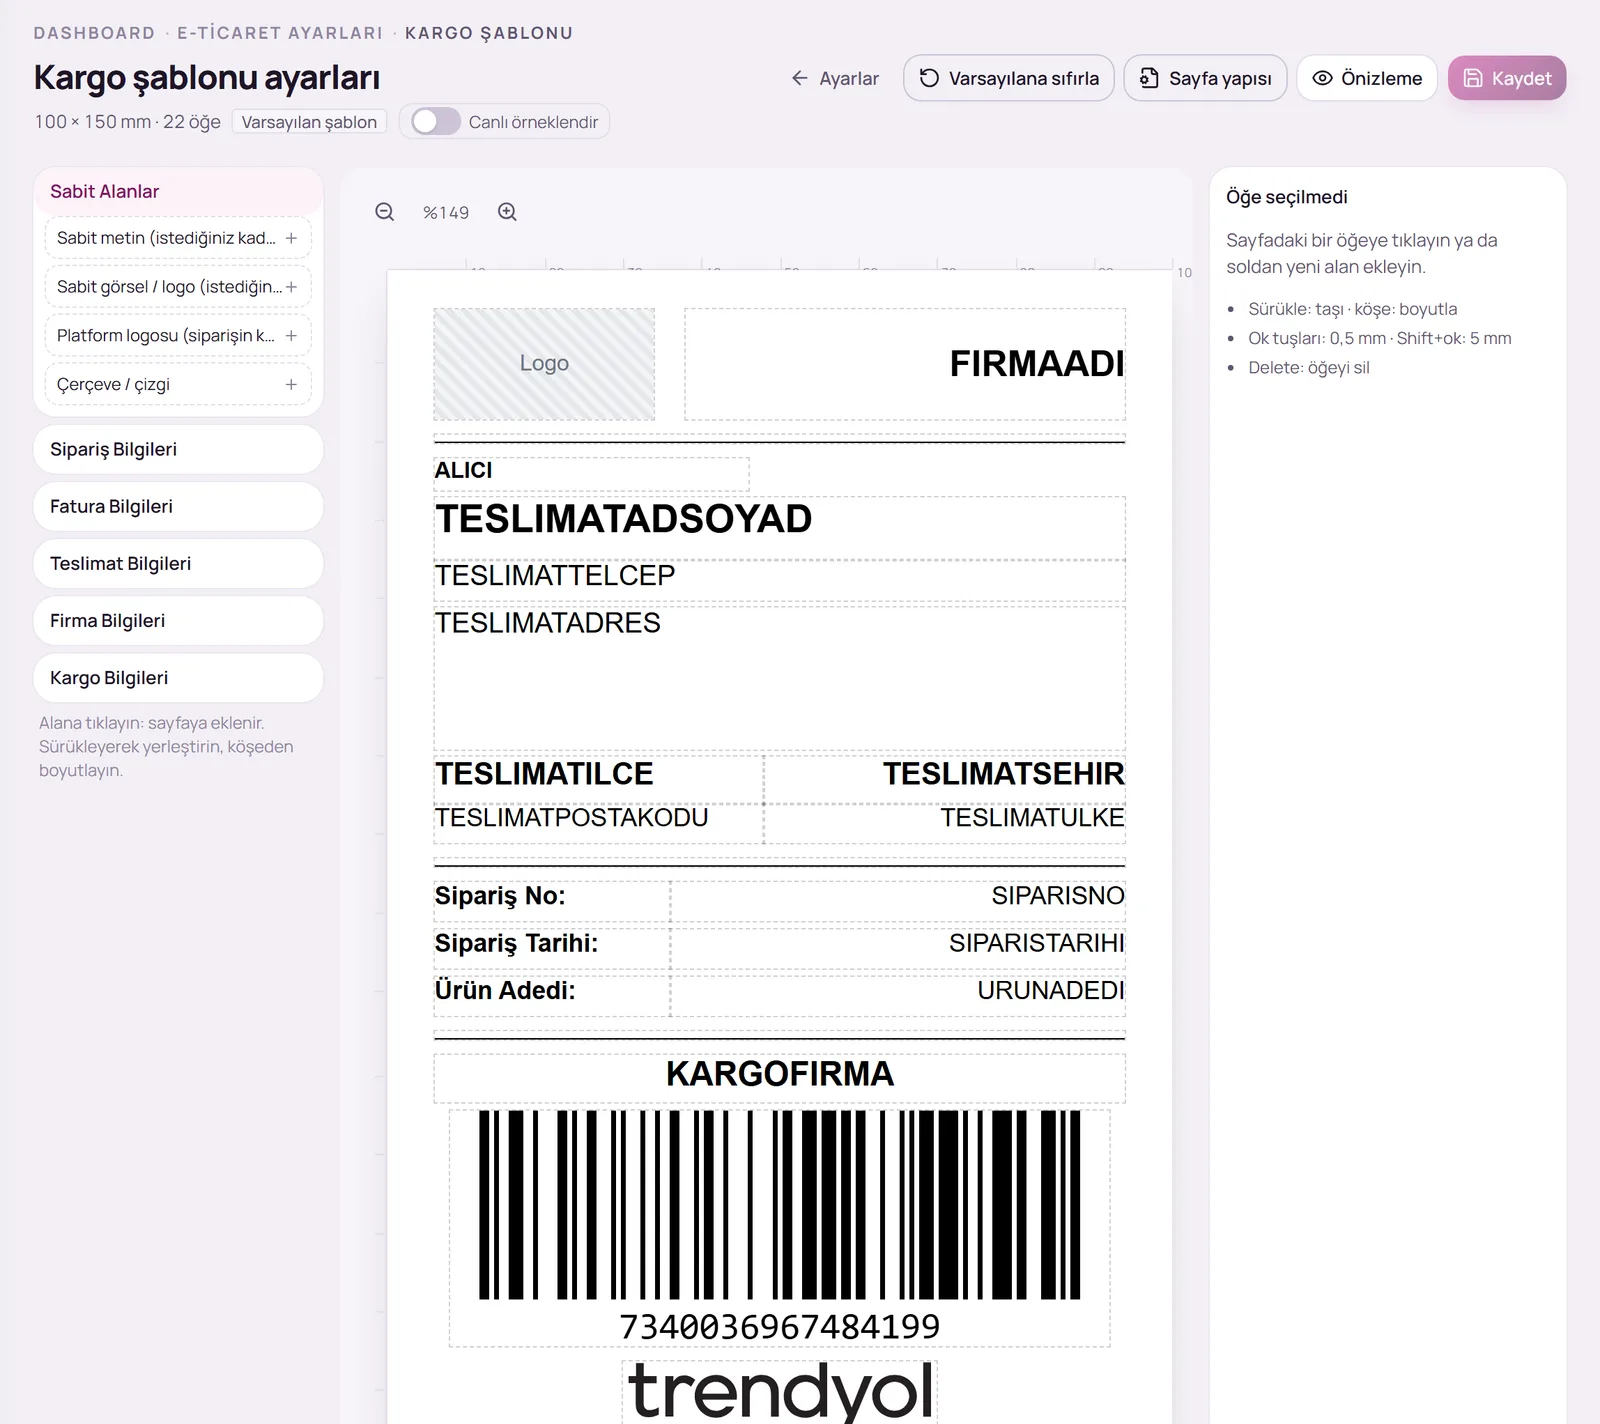Select the FIRMAADI field on the label

pyautogui.click(x=905, y=364)
